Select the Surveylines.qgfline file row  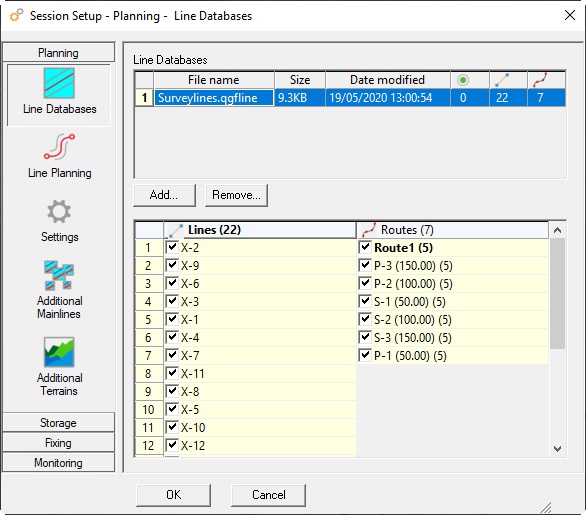[350, 98]
